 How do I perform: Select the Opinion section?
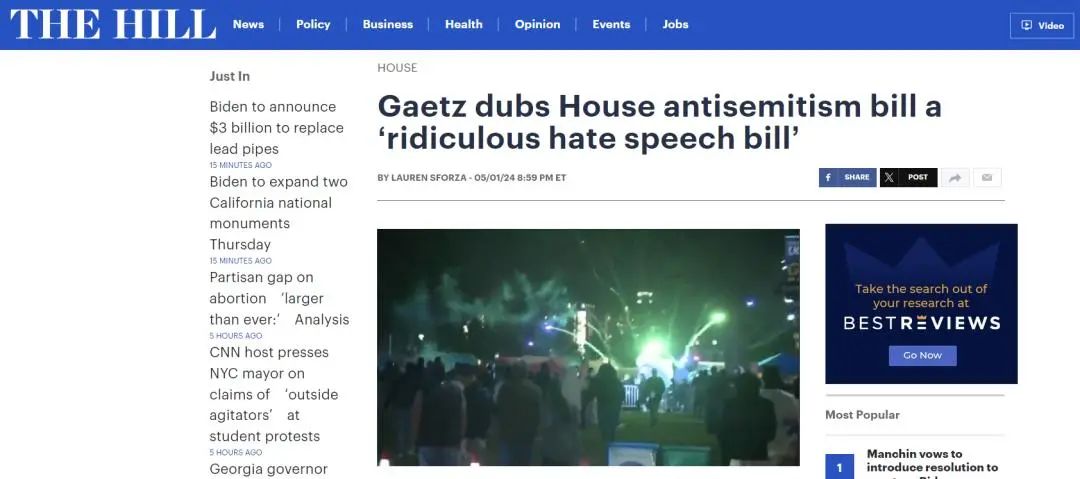click(x=537, y=24)
